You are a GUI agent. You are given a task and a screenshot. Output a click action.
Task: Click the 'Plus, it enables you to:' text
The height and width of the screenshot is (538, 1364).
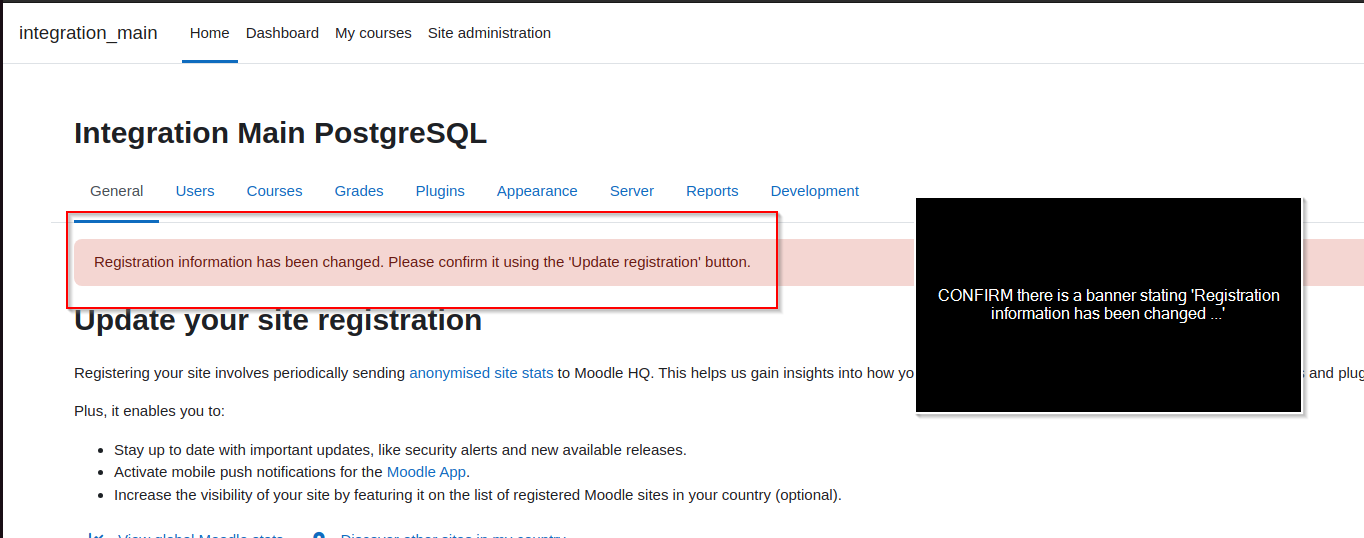tap(150, 411)
